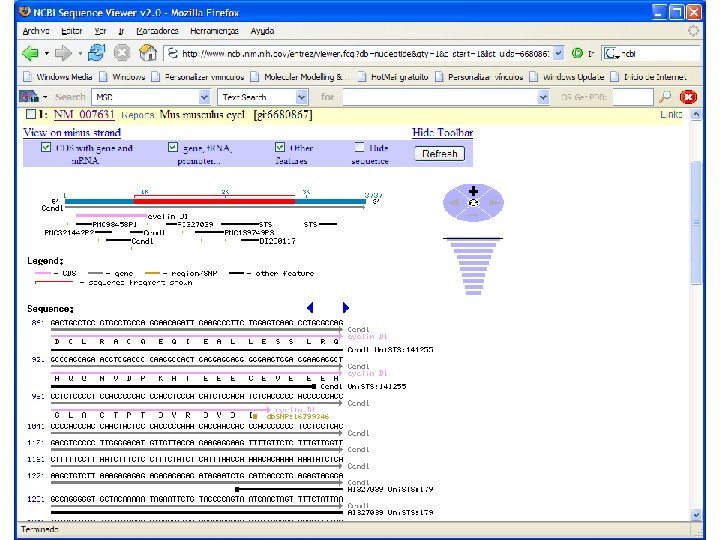Open the MGC database dropdown
The width and height of the screenshot is (720, 540).
coord(204,97)
